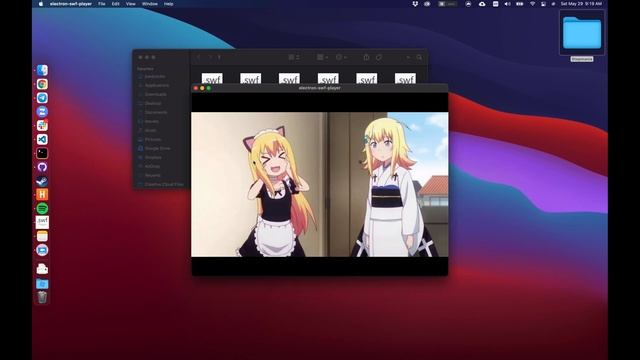The image size is (640, 360).
Task: Change the Finder view mode switcher
Action: click(x=294, y=57)
